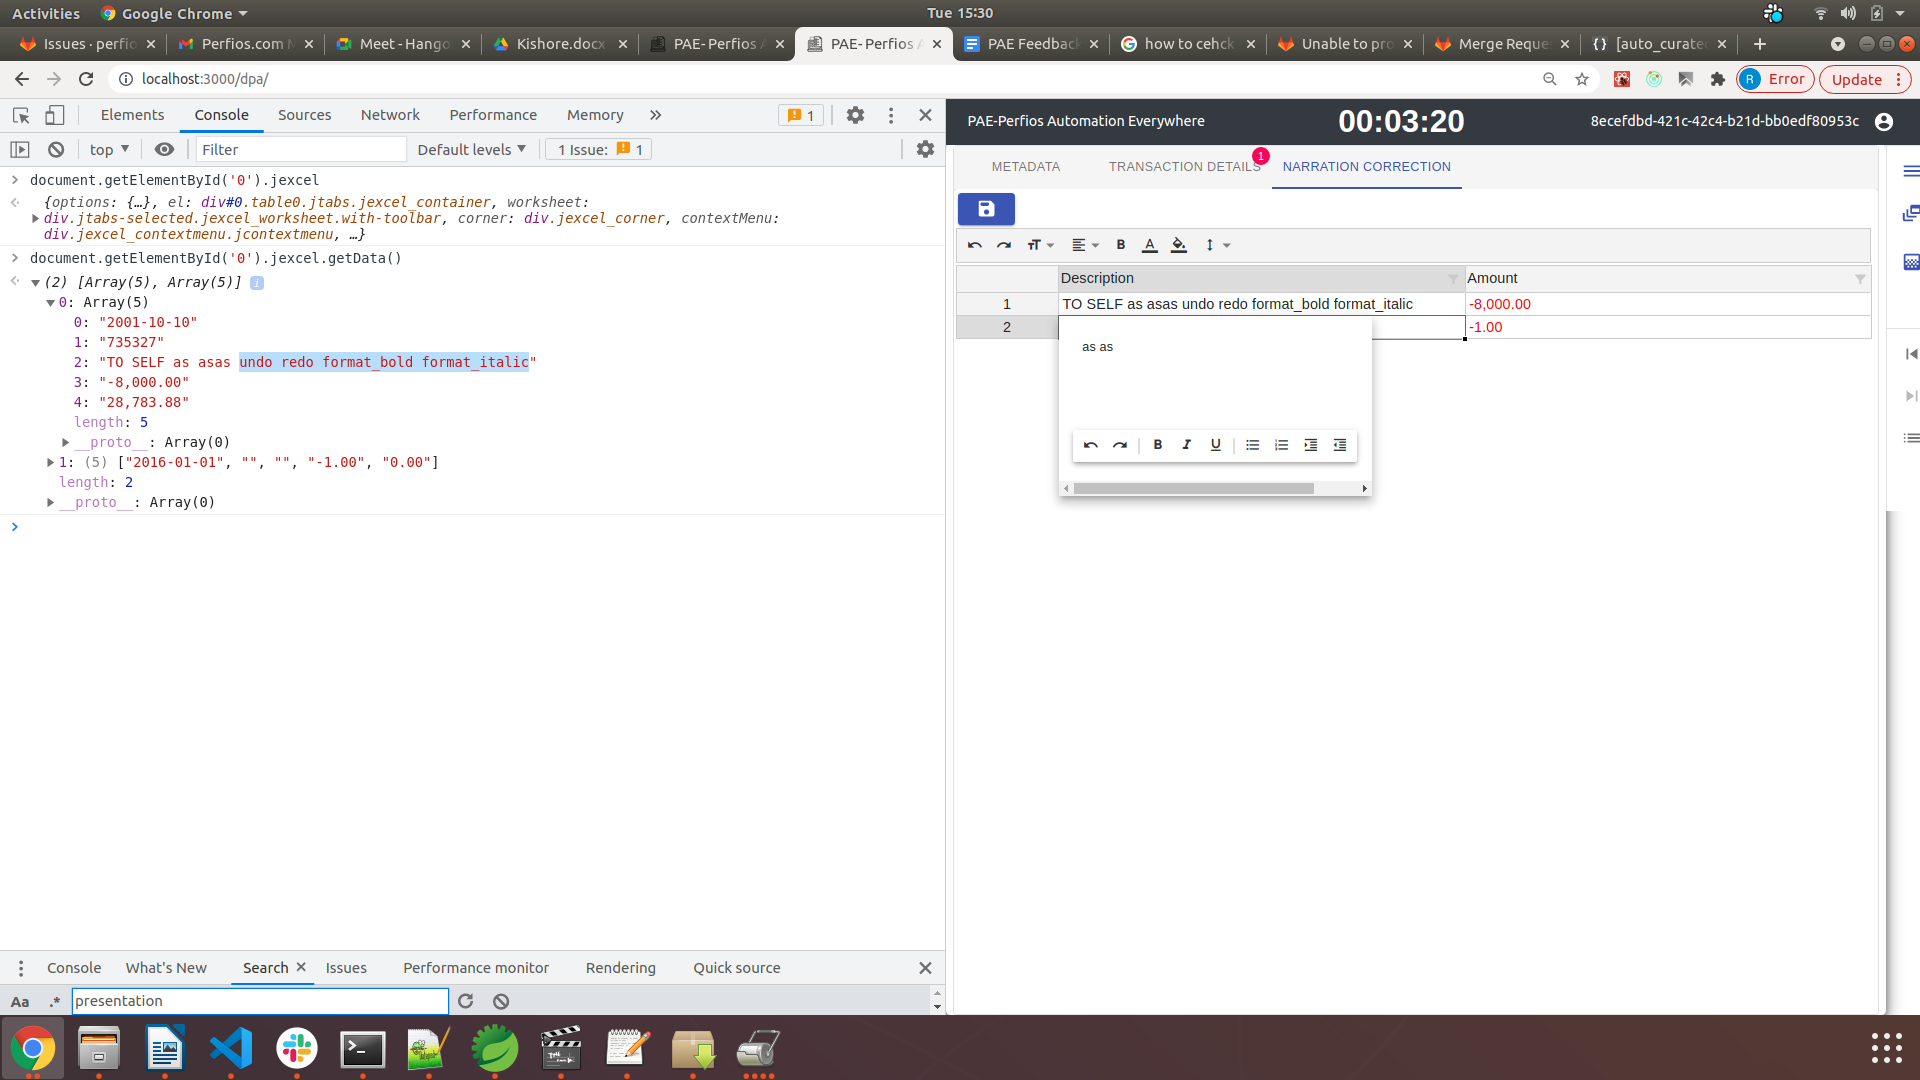Screen dimensions: 1920x1080
Task: Click the blue Save narration icon
Action: click(986, 209)
